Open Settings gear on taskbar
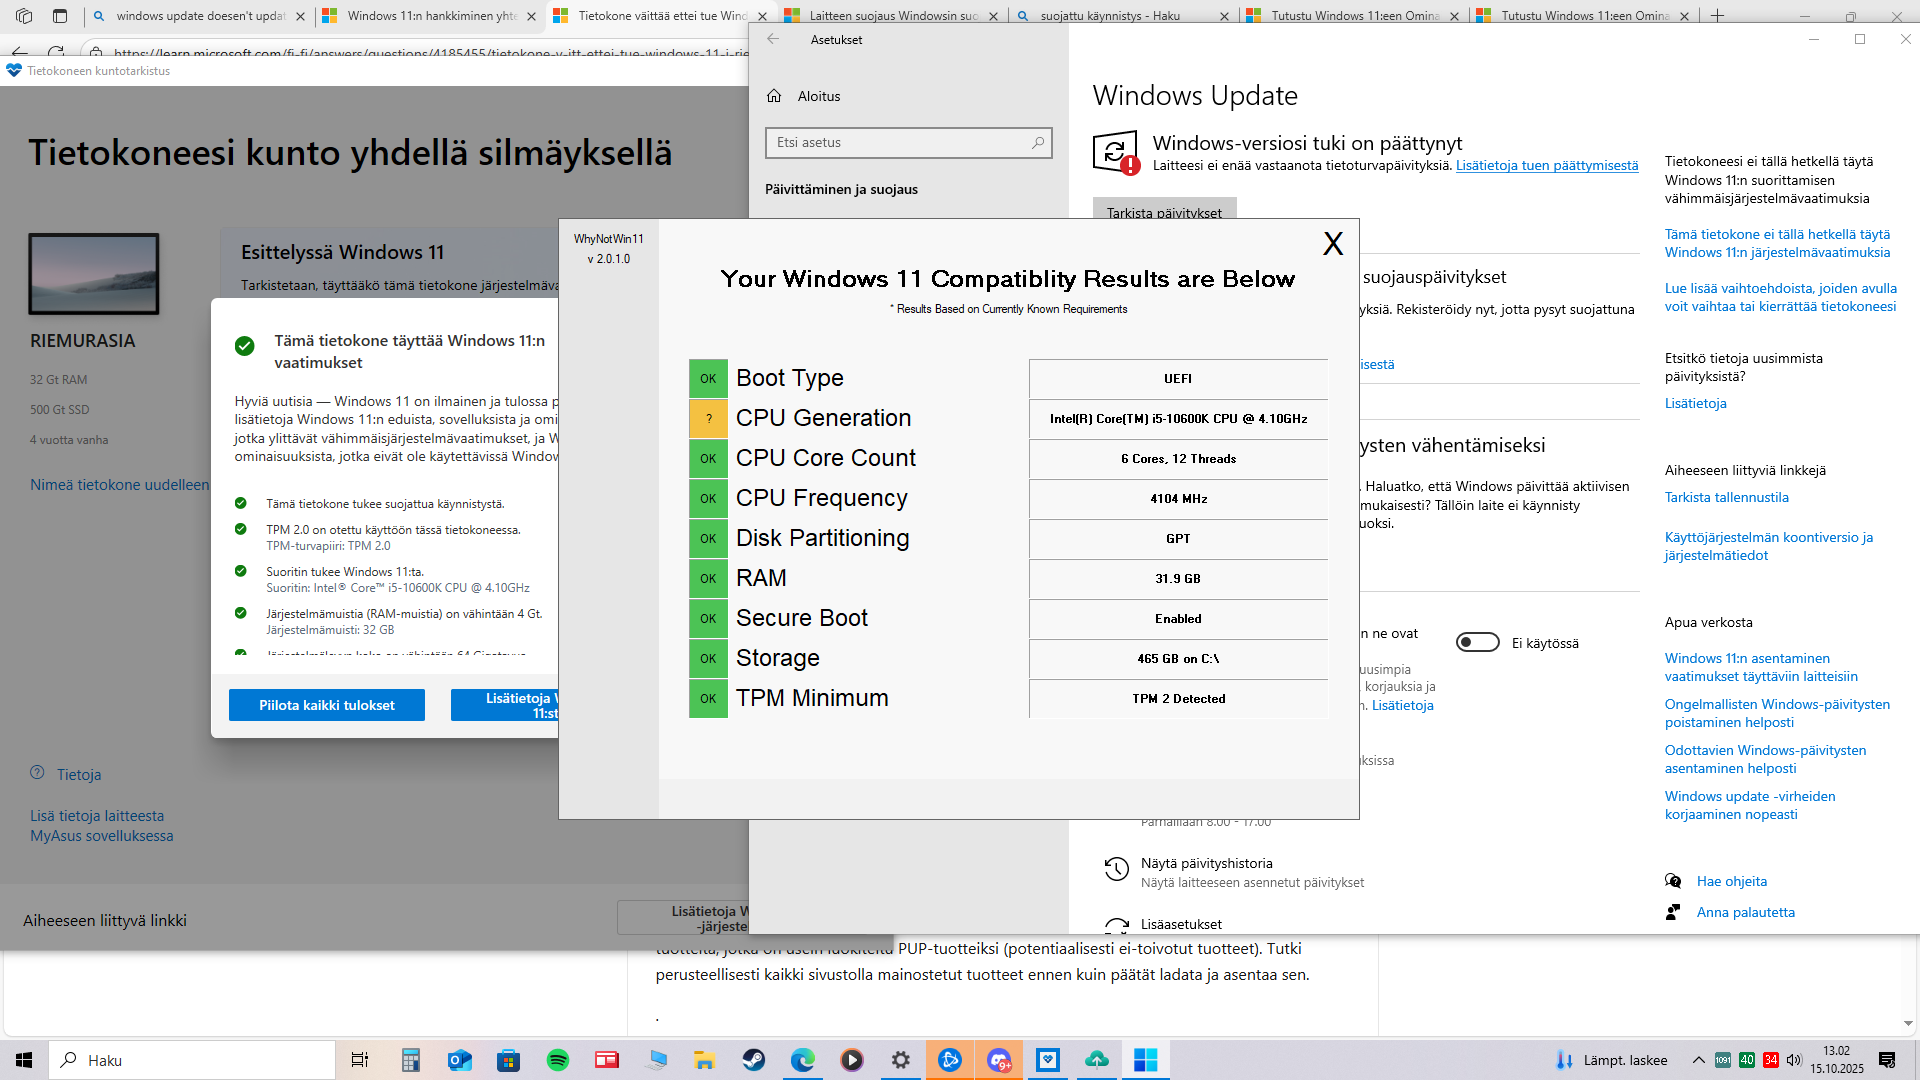This screenshot has height=1080, width=1920. coord(901,1060)
